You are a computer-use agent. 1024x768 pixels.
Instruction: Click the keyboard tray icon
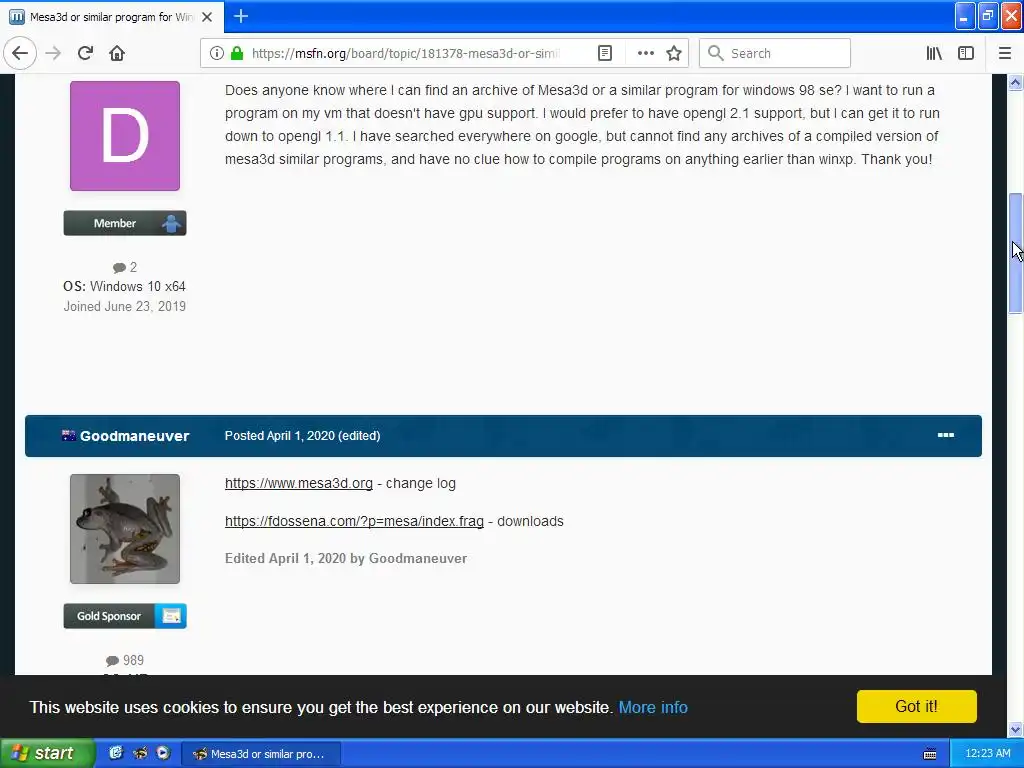coord(930,754)
